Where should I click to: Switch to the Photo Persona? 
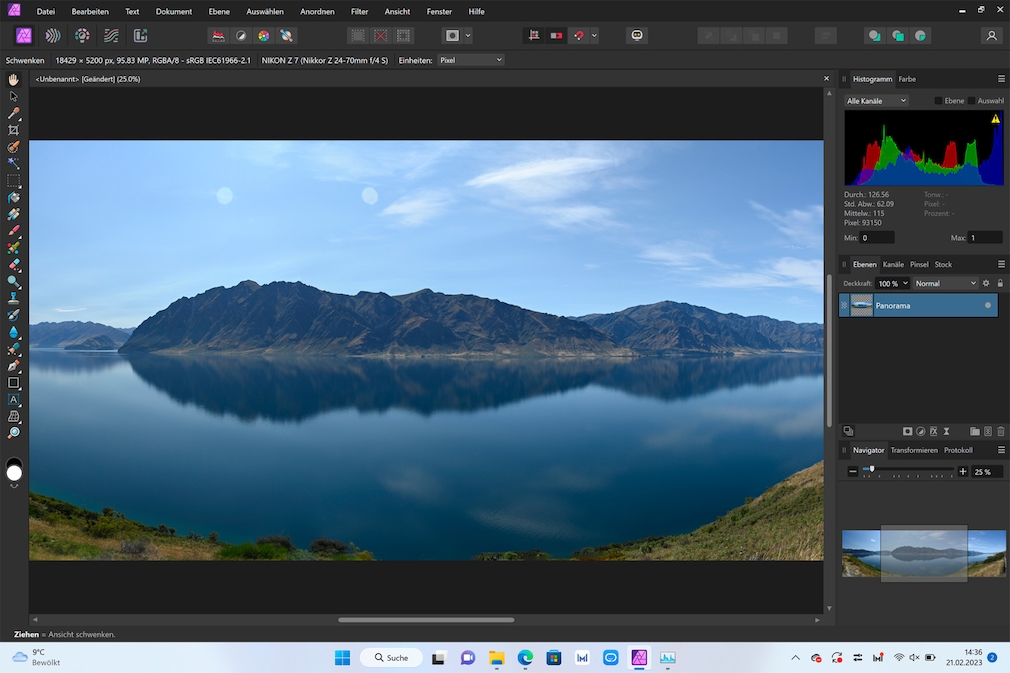24,35
